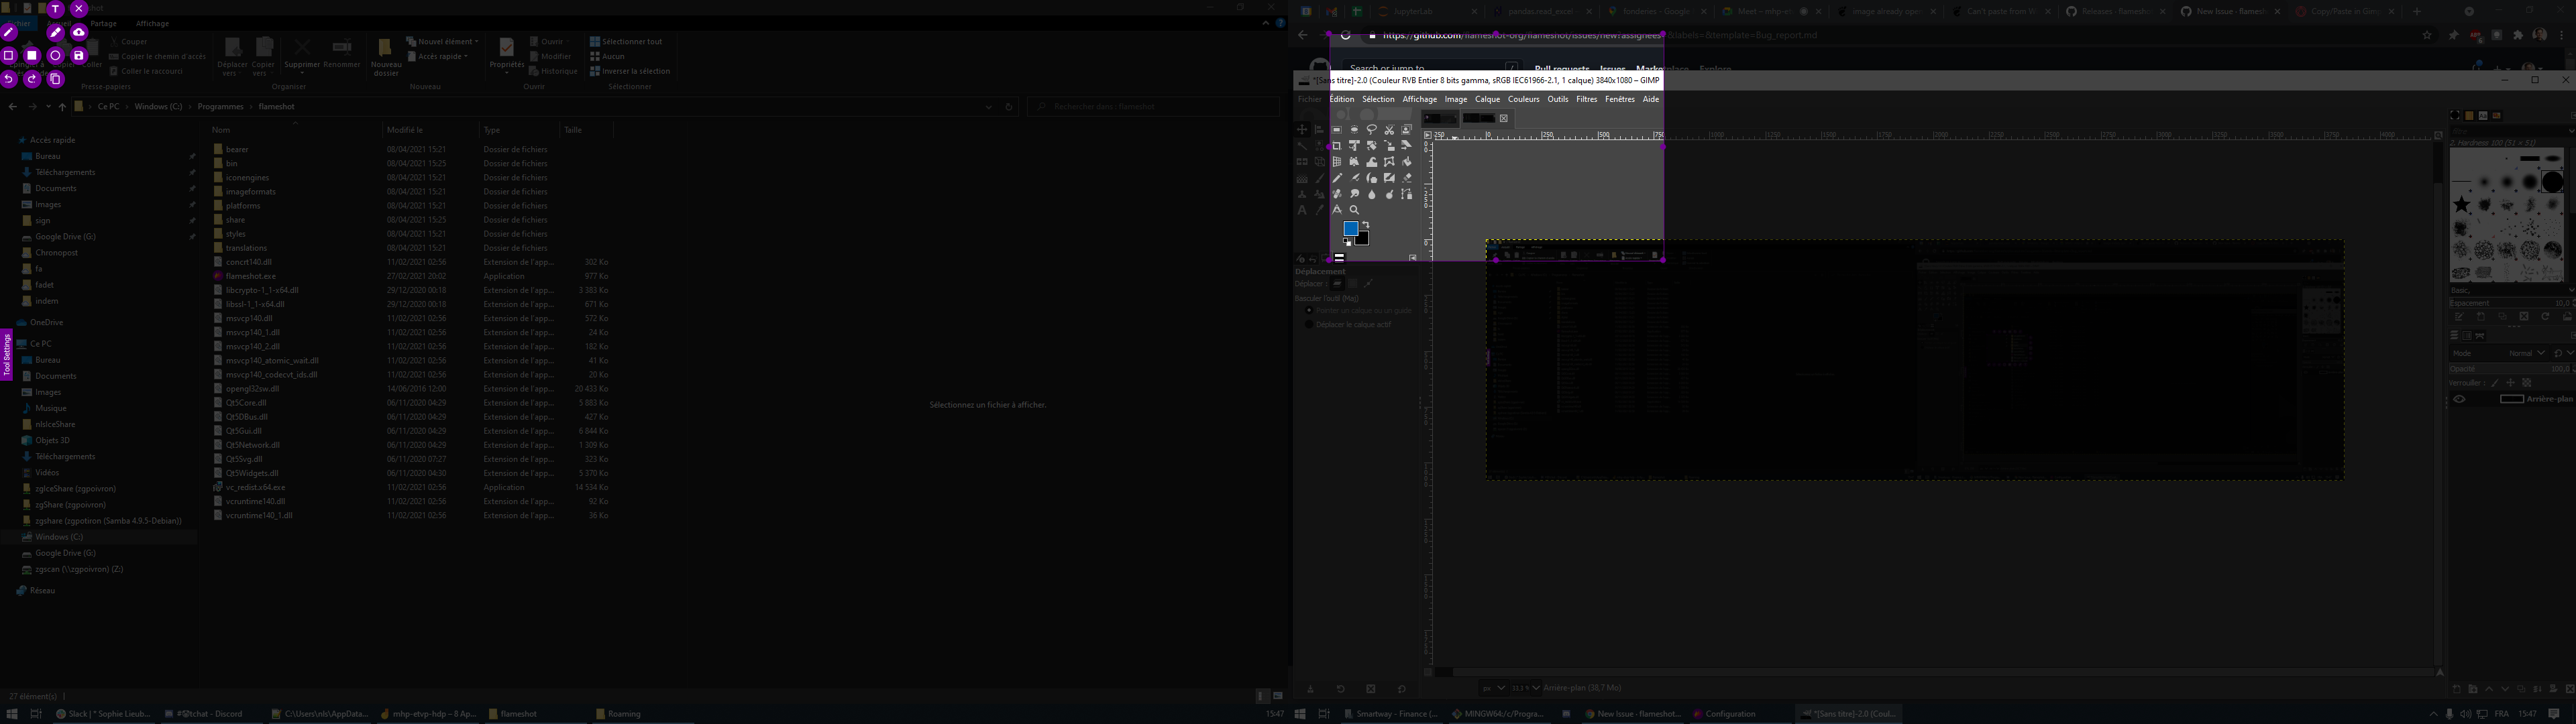Reset to default colors mini swatch
Screen dimensions: 2576x724
pos(1348,242)
